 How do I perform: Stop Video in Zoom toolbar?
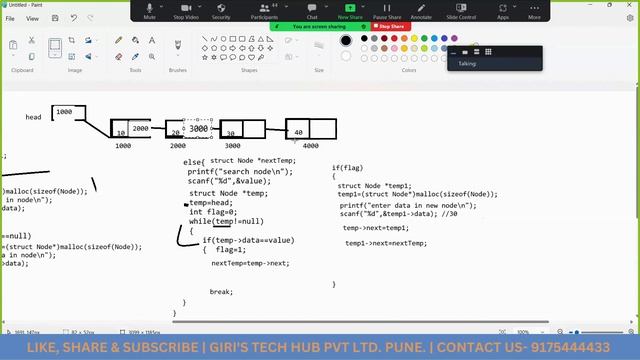pyautogui.click(x=186, y=11)
